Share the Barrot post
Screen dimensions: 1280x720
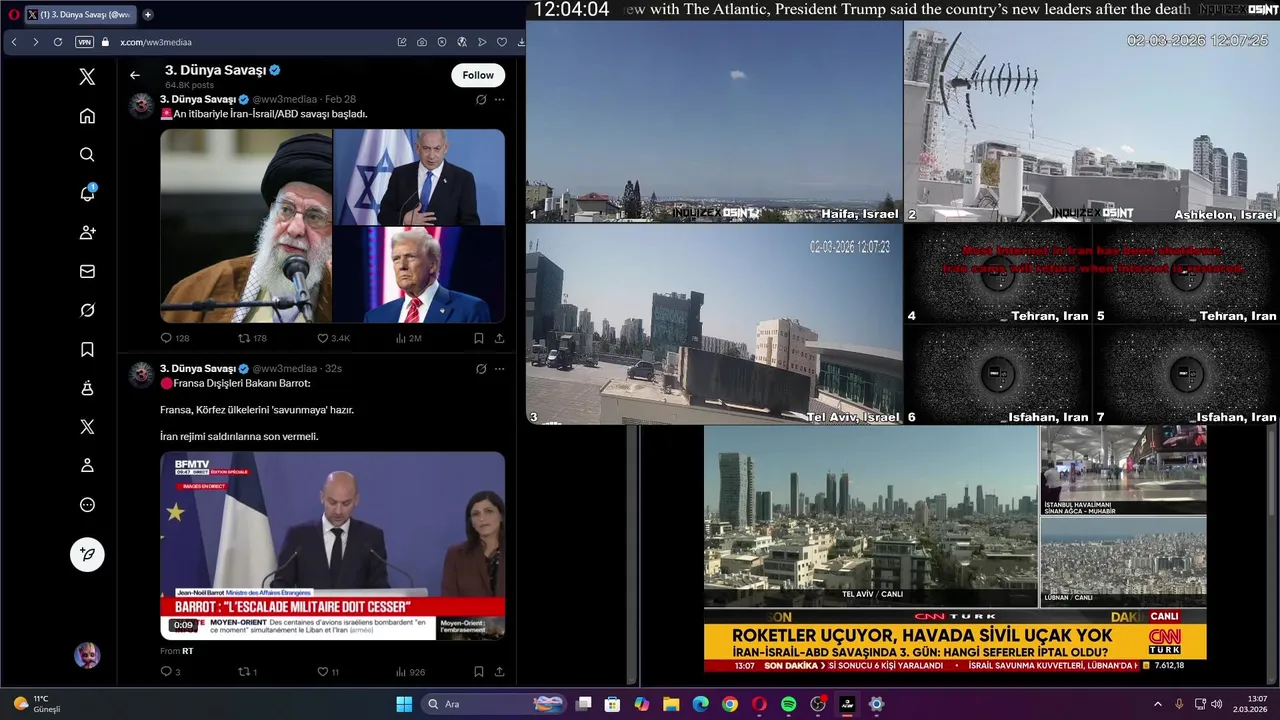[499, 672]
